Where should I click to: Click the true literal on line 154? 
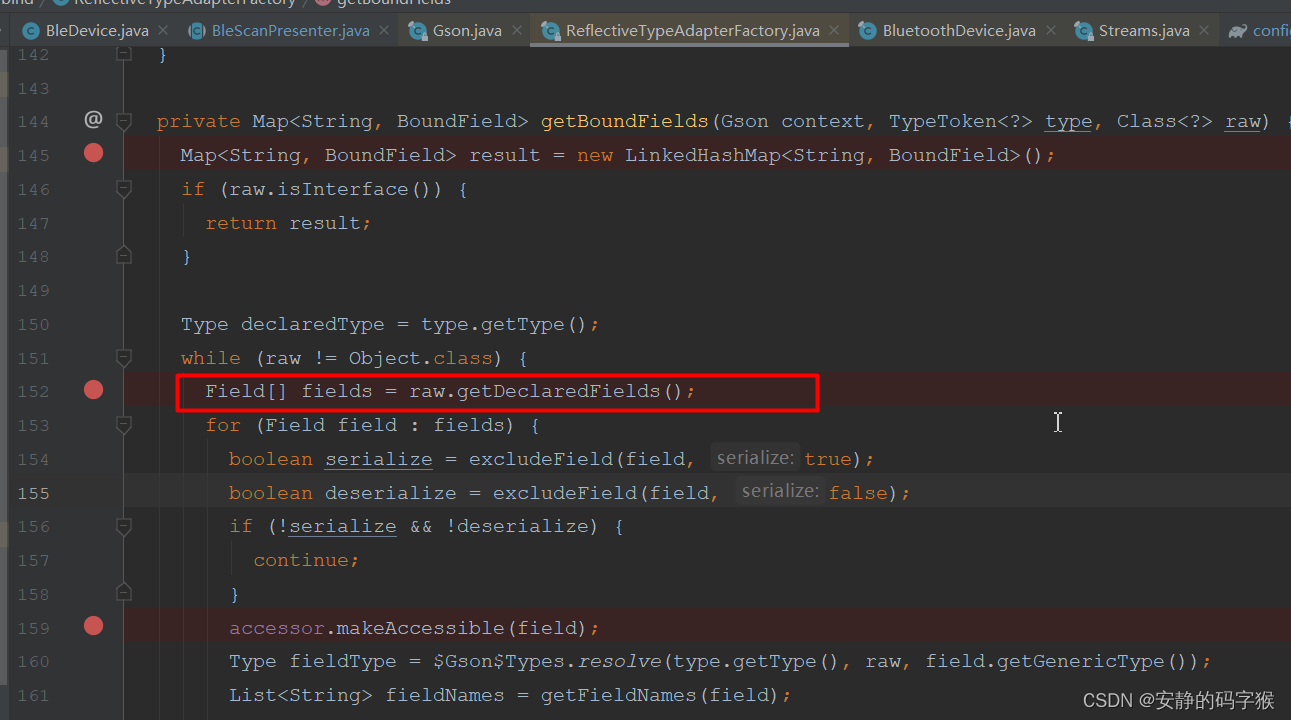[x=828, y=459]
